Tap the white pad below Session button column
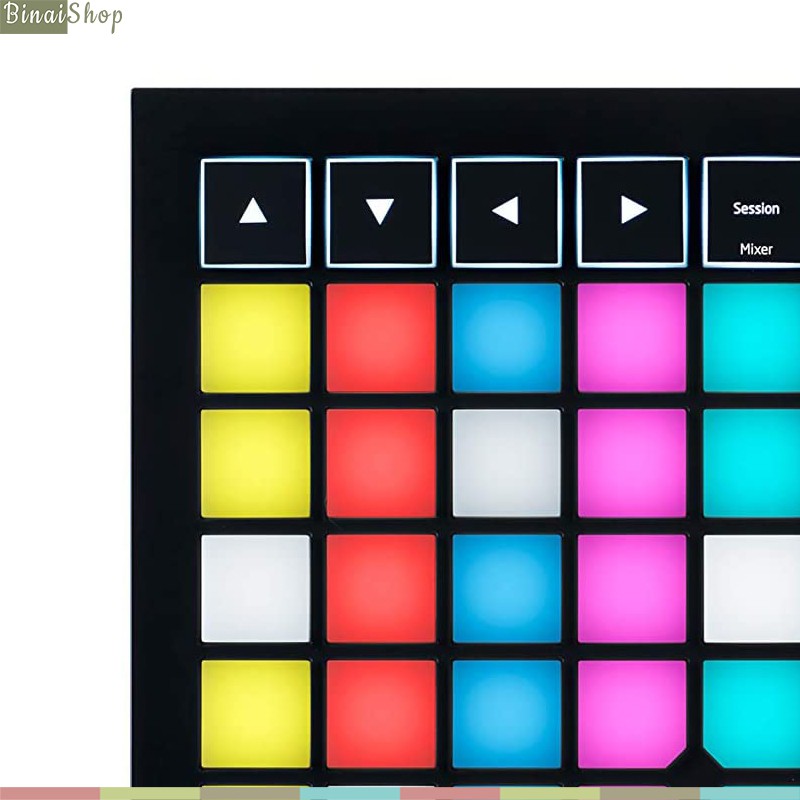The width and height of the screenshot is (800, 800). [752, 588]
